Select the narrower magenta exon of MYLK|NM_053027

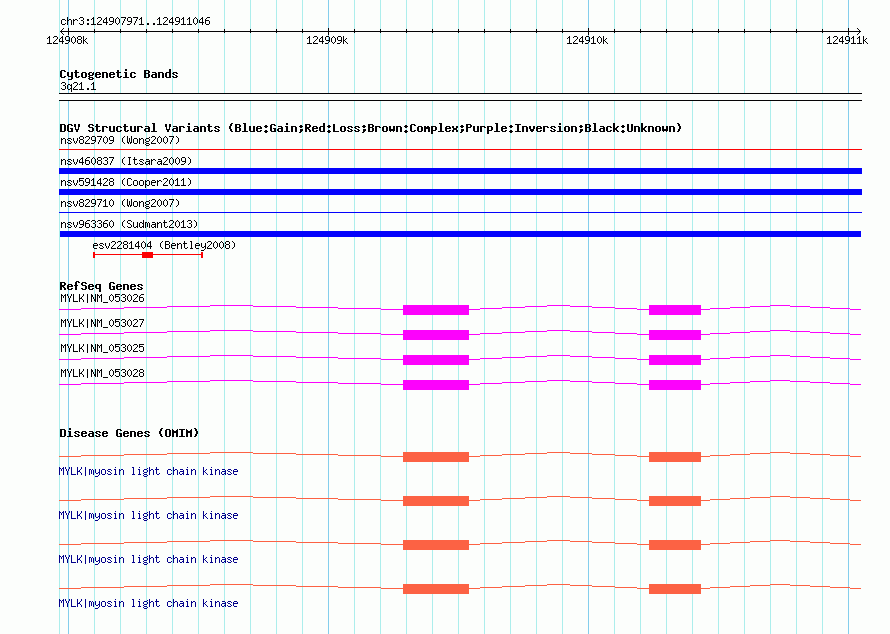tap(675, 335)
